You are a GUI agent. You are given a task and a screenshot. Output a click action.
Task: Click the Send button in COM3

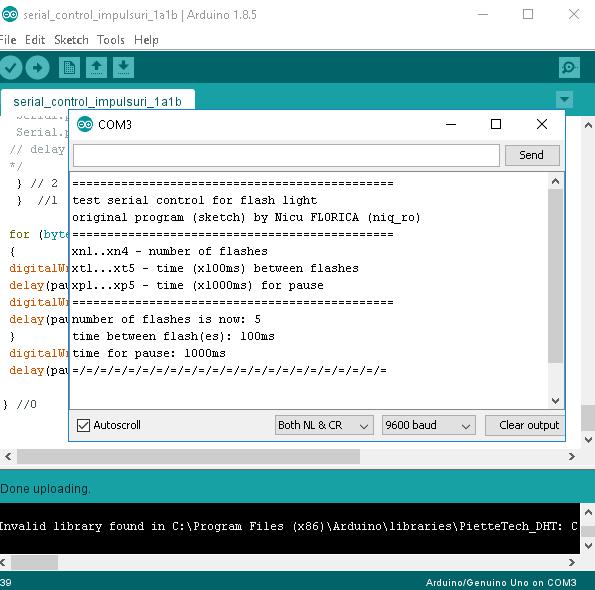(x=532, y=155)
